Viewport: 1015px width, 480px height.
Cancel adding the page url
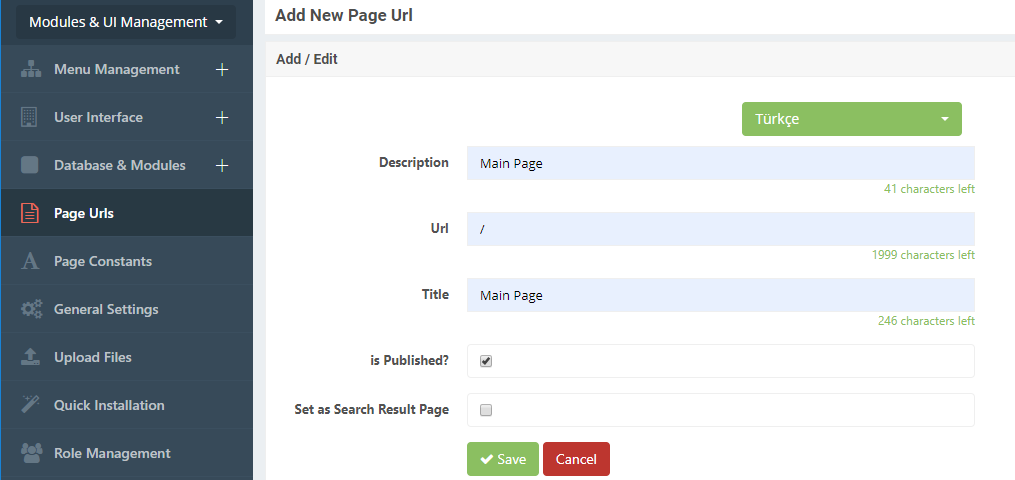pyautogui.click(x=576, y=459)
